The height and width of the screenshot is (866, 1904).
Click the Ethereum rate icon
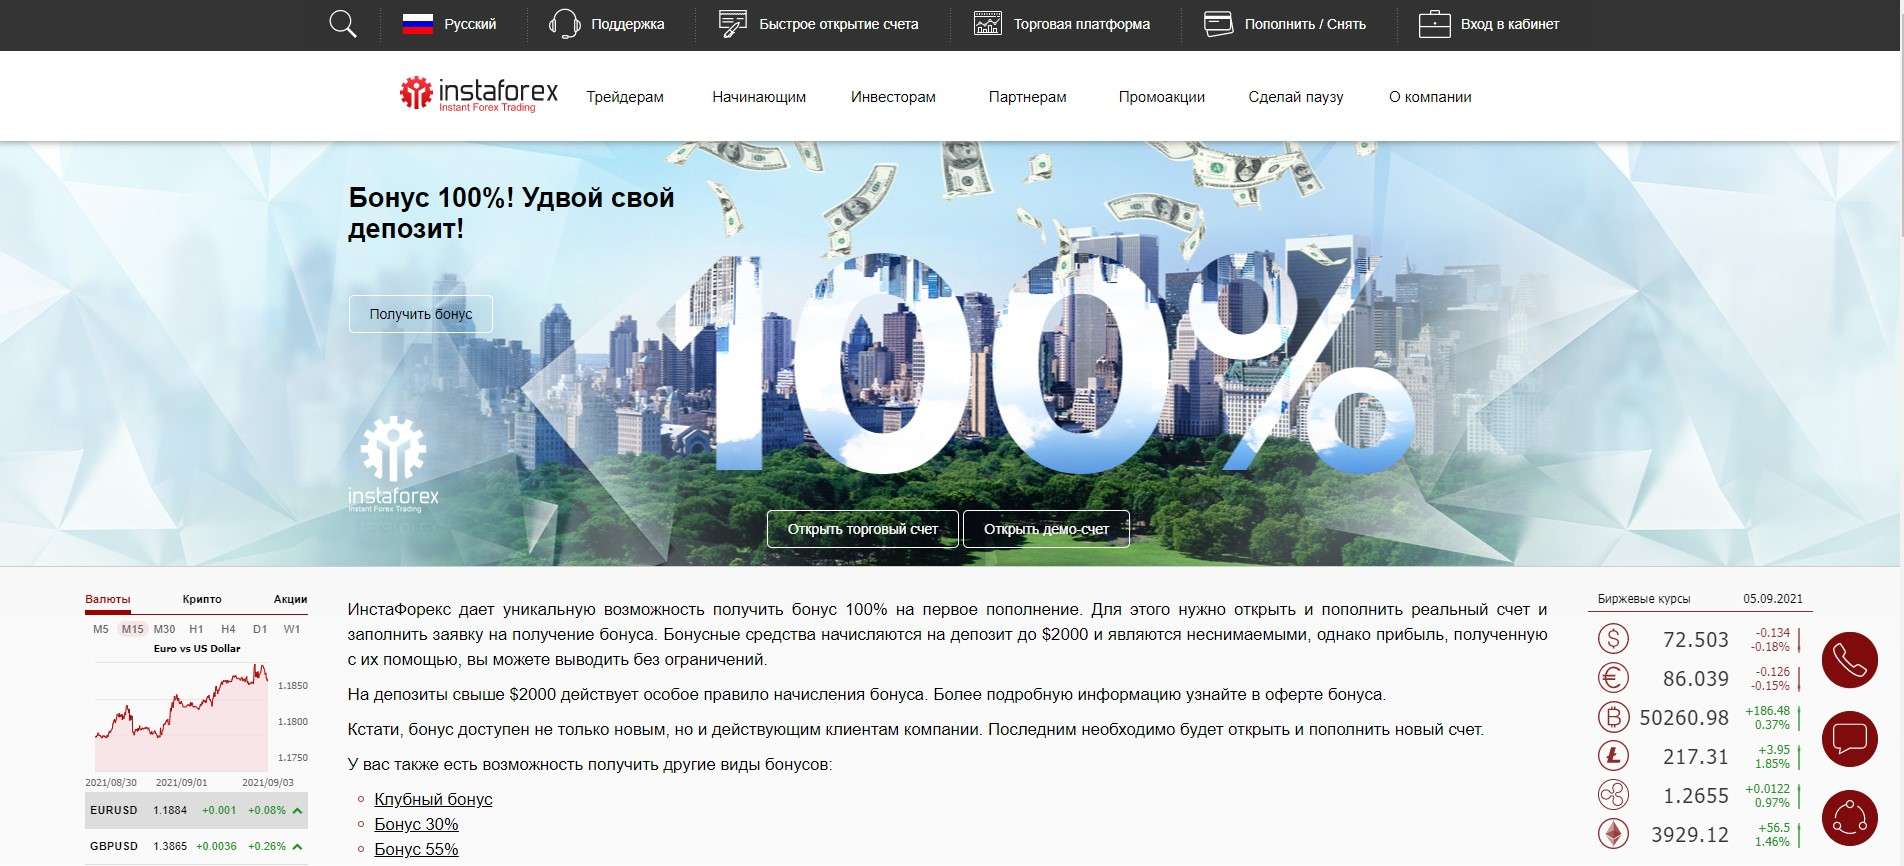(1613, 834)
